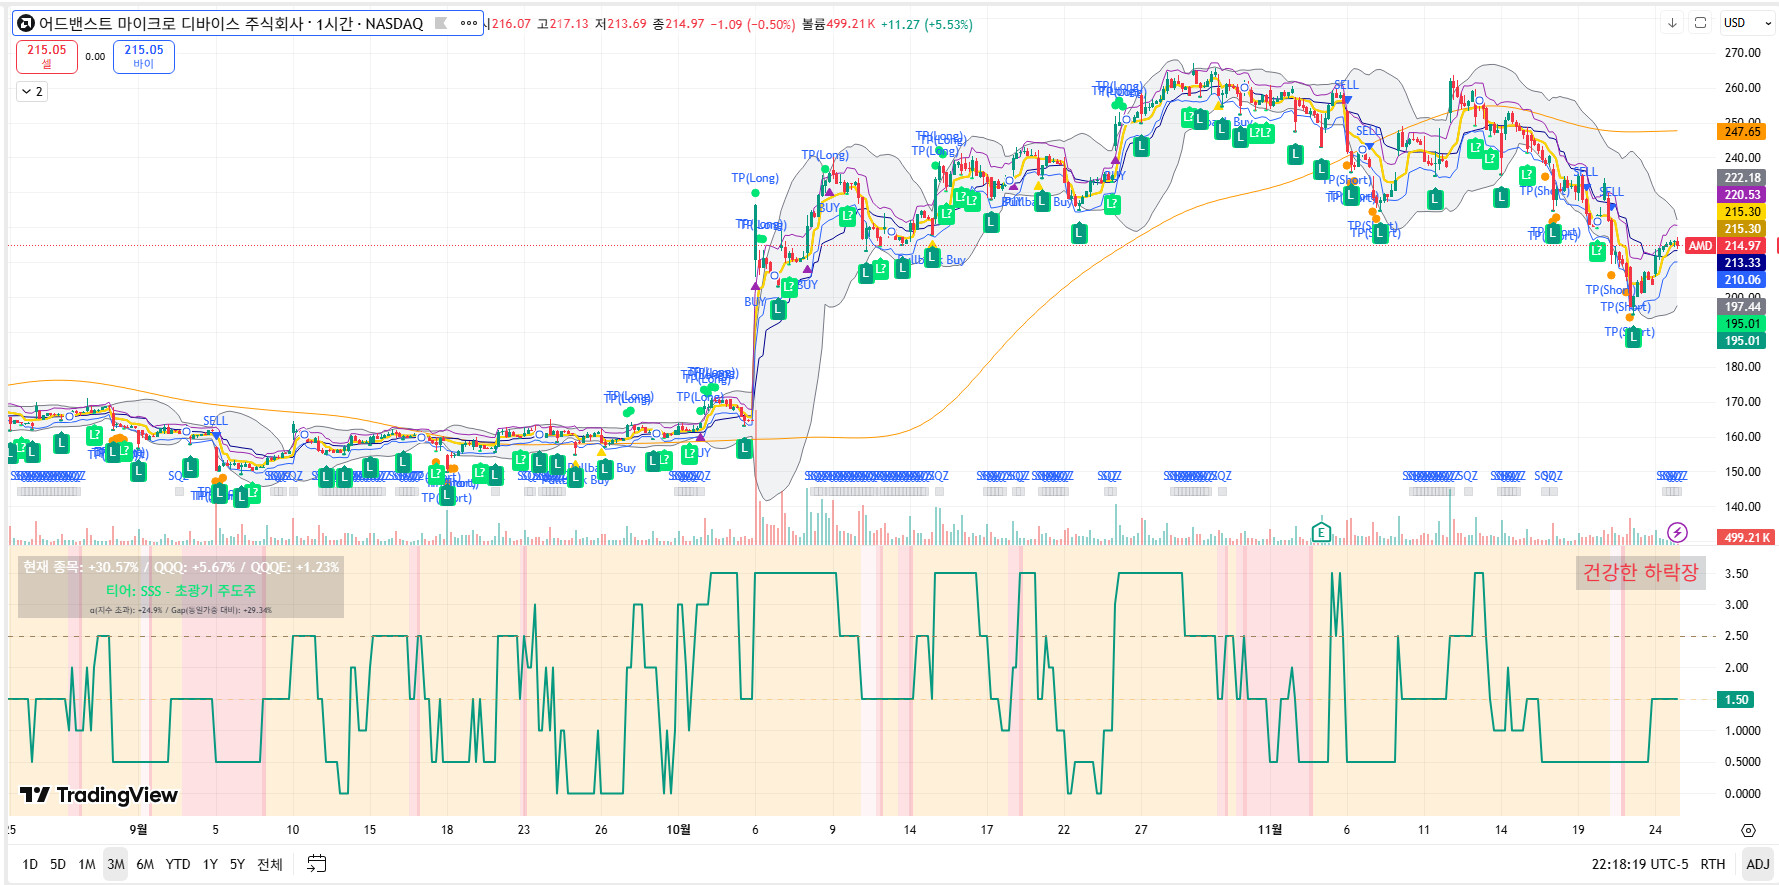Open symbol search via company title
This screenshot has width=1779, height=885.
231,23
